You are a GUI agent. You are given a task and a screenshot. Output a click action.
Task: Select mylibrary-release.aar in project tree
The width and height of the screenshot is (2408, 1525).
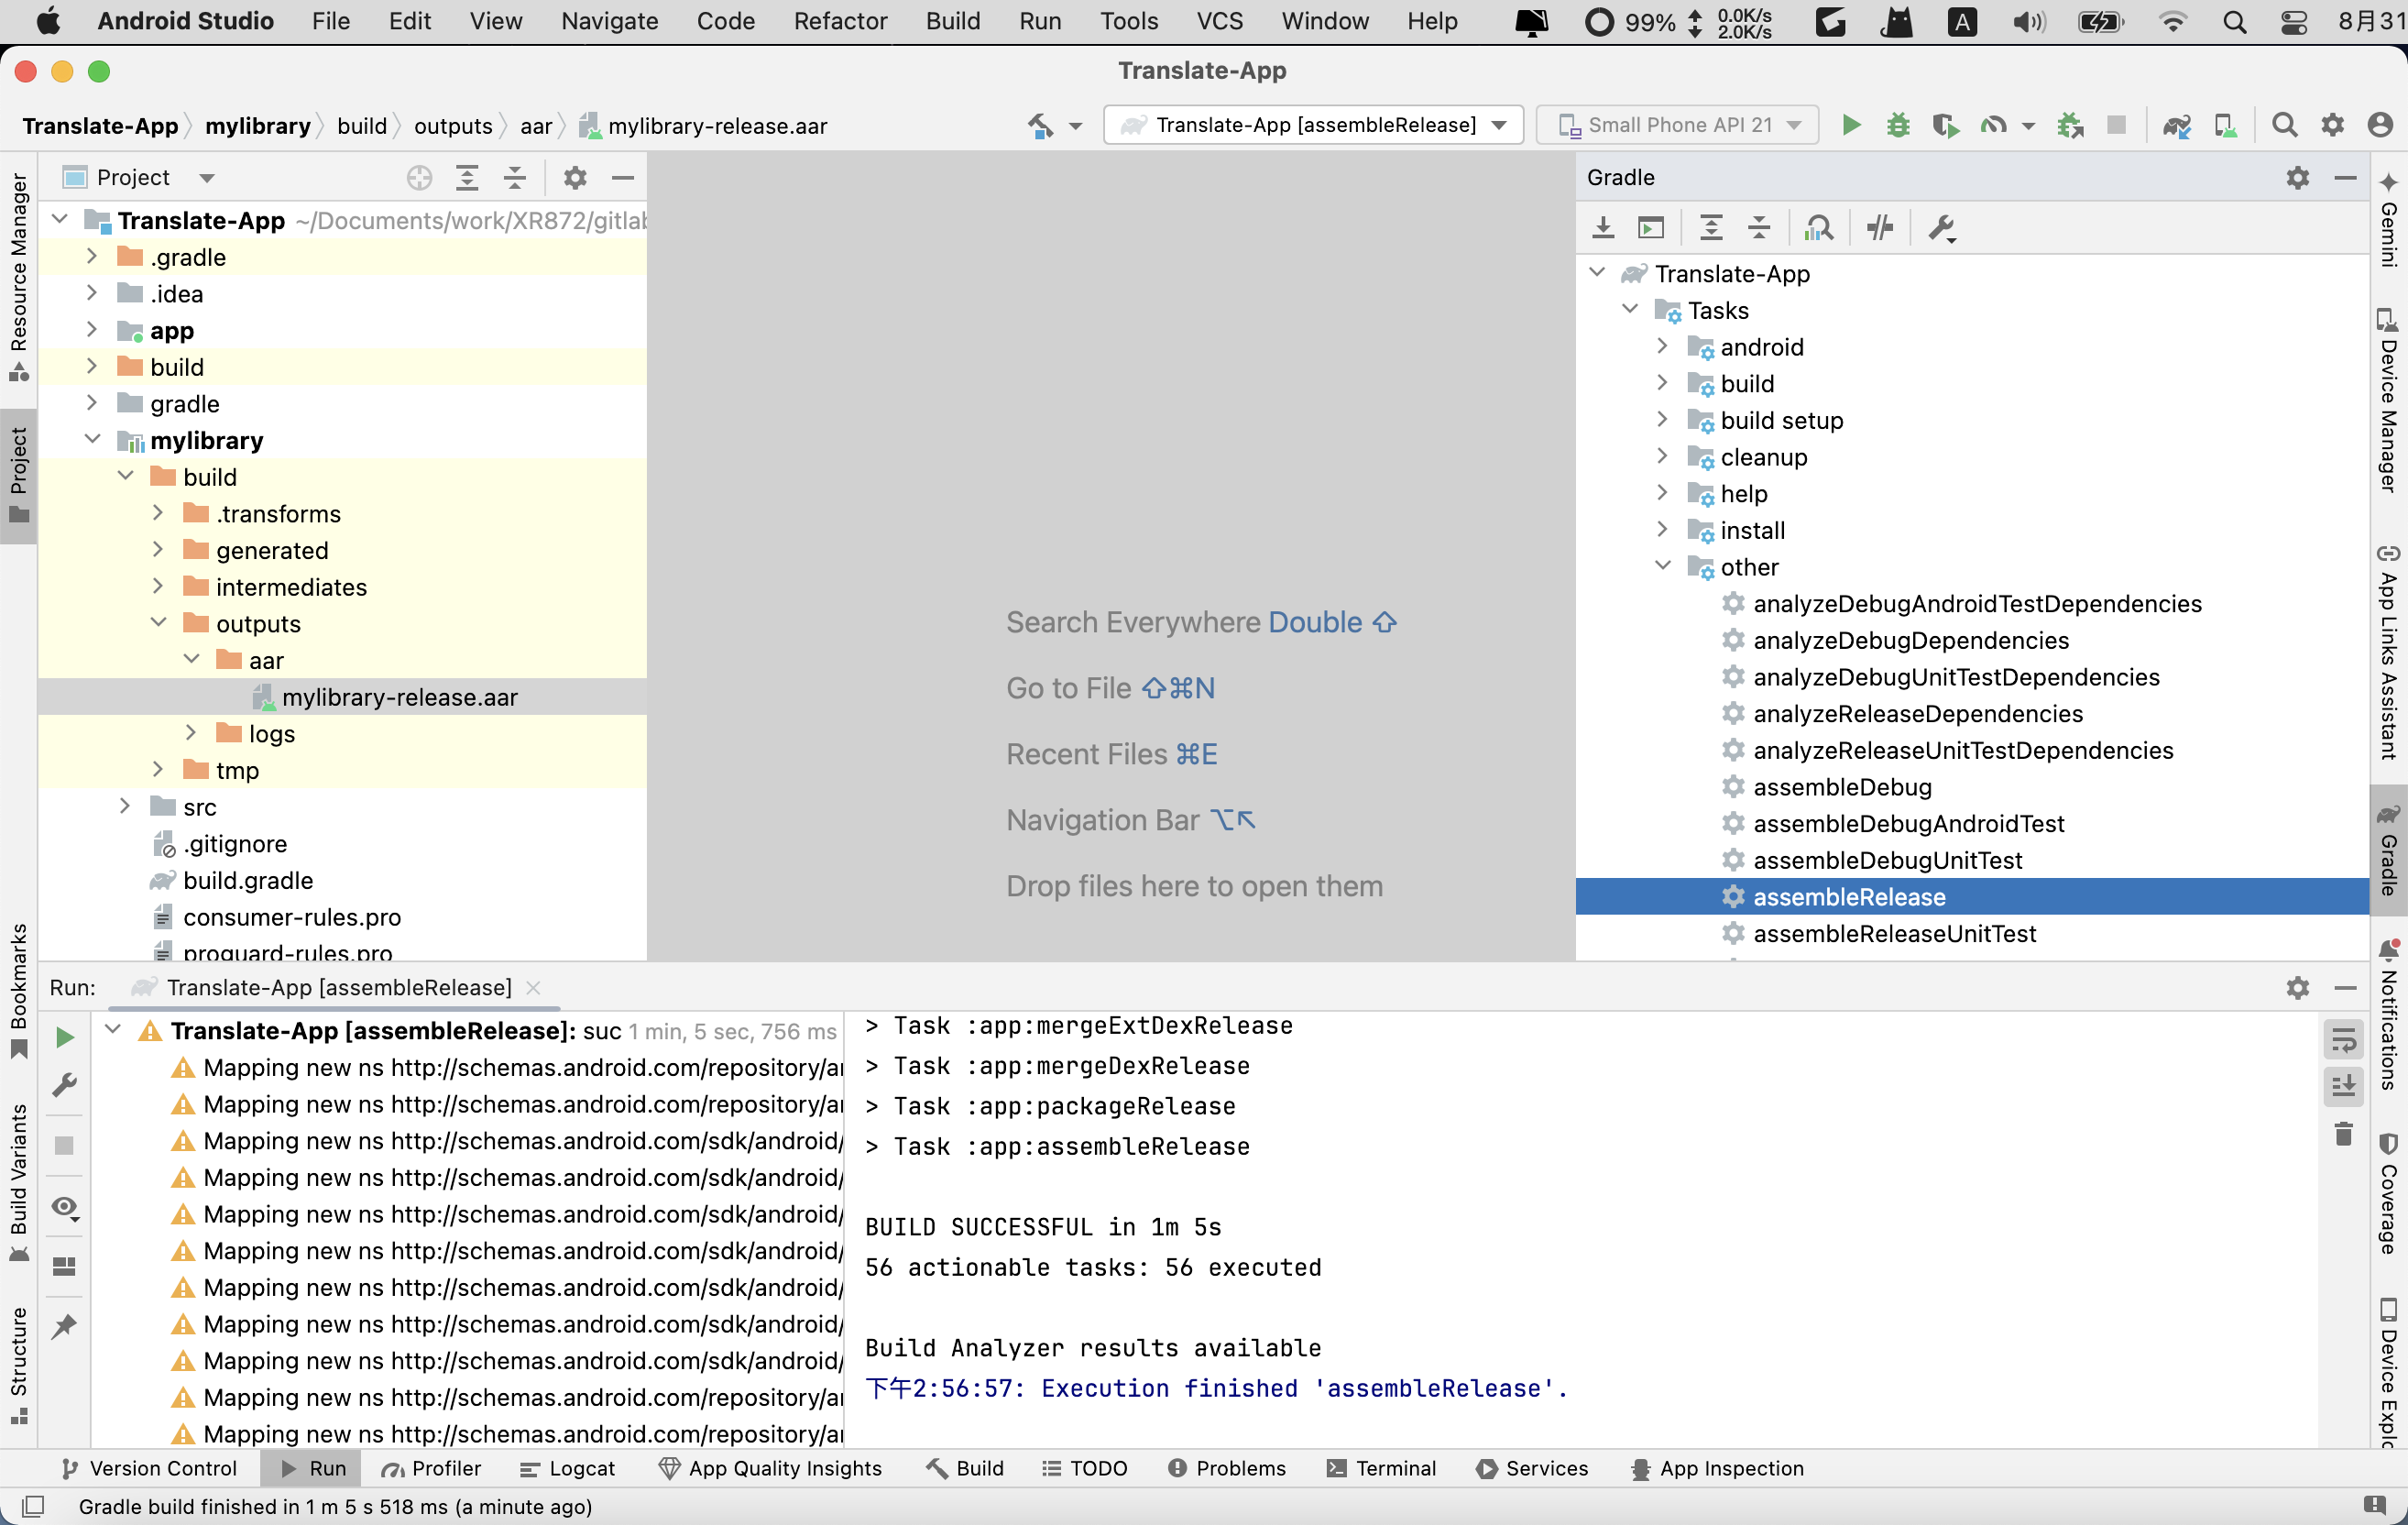click(342, 697)
